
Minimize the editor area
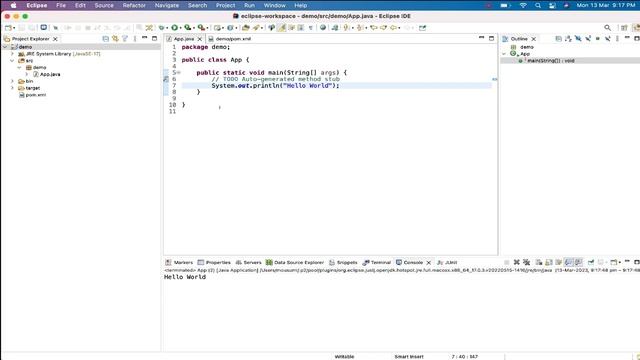(x=482, y=38)
